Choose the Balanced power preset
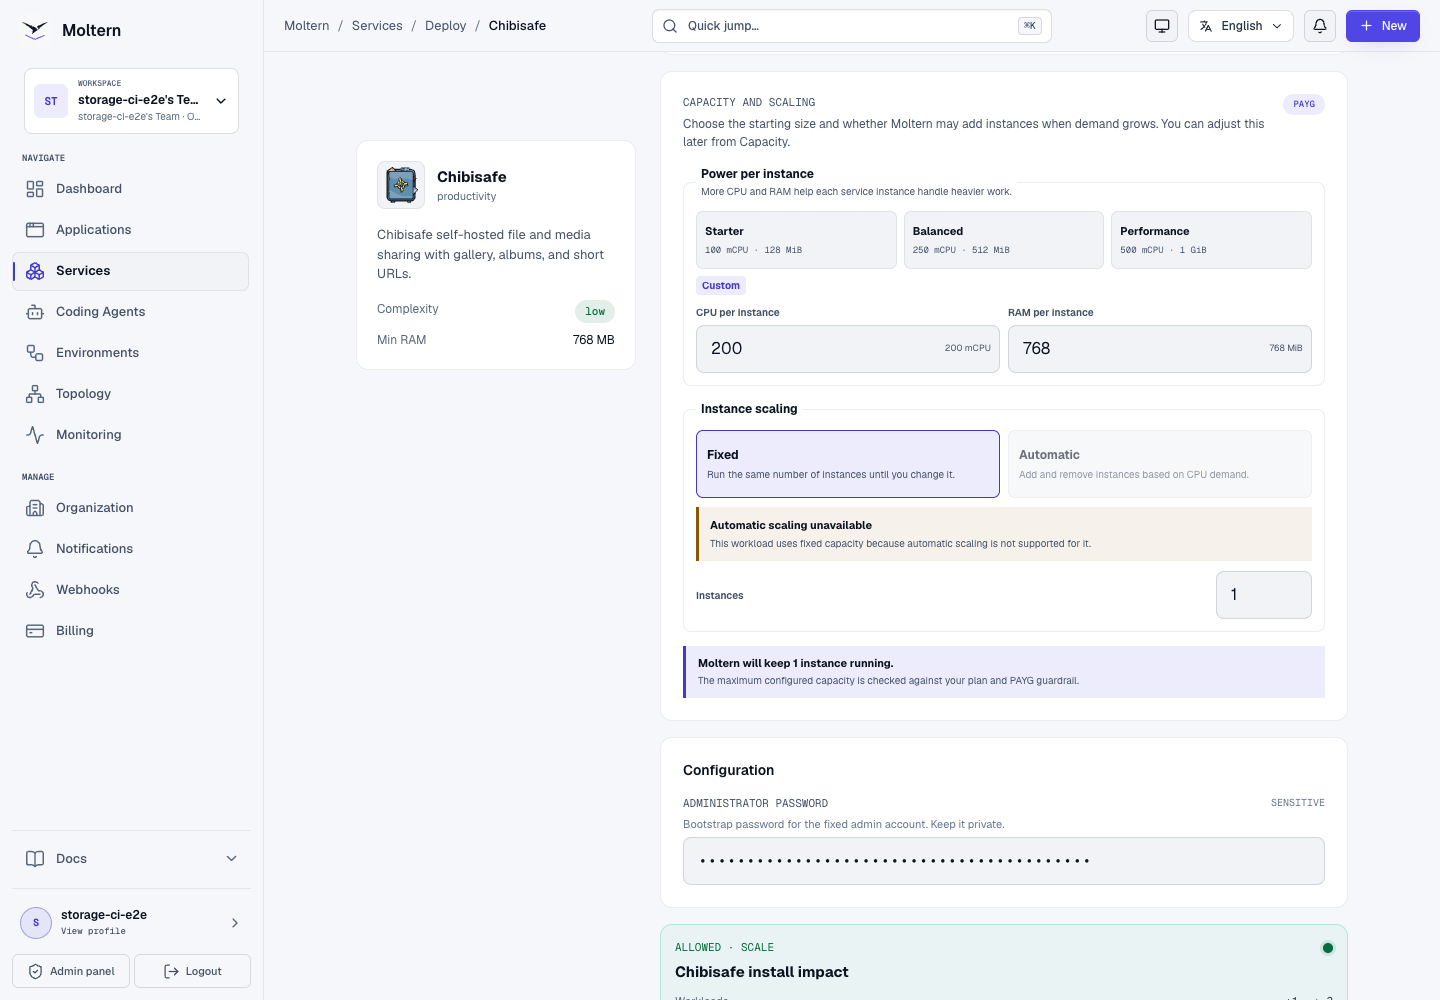The height and width of the screenshot is (1000, 1440). [1004, 240]
